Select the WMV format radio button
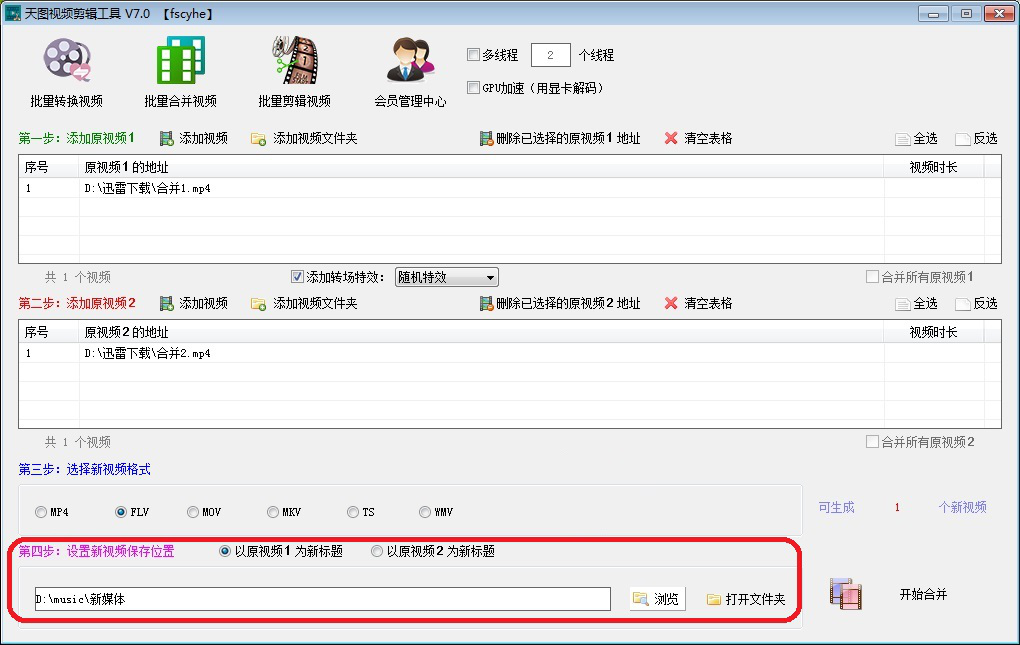This screenshot has width=1020, height=645. click(425, 512)
